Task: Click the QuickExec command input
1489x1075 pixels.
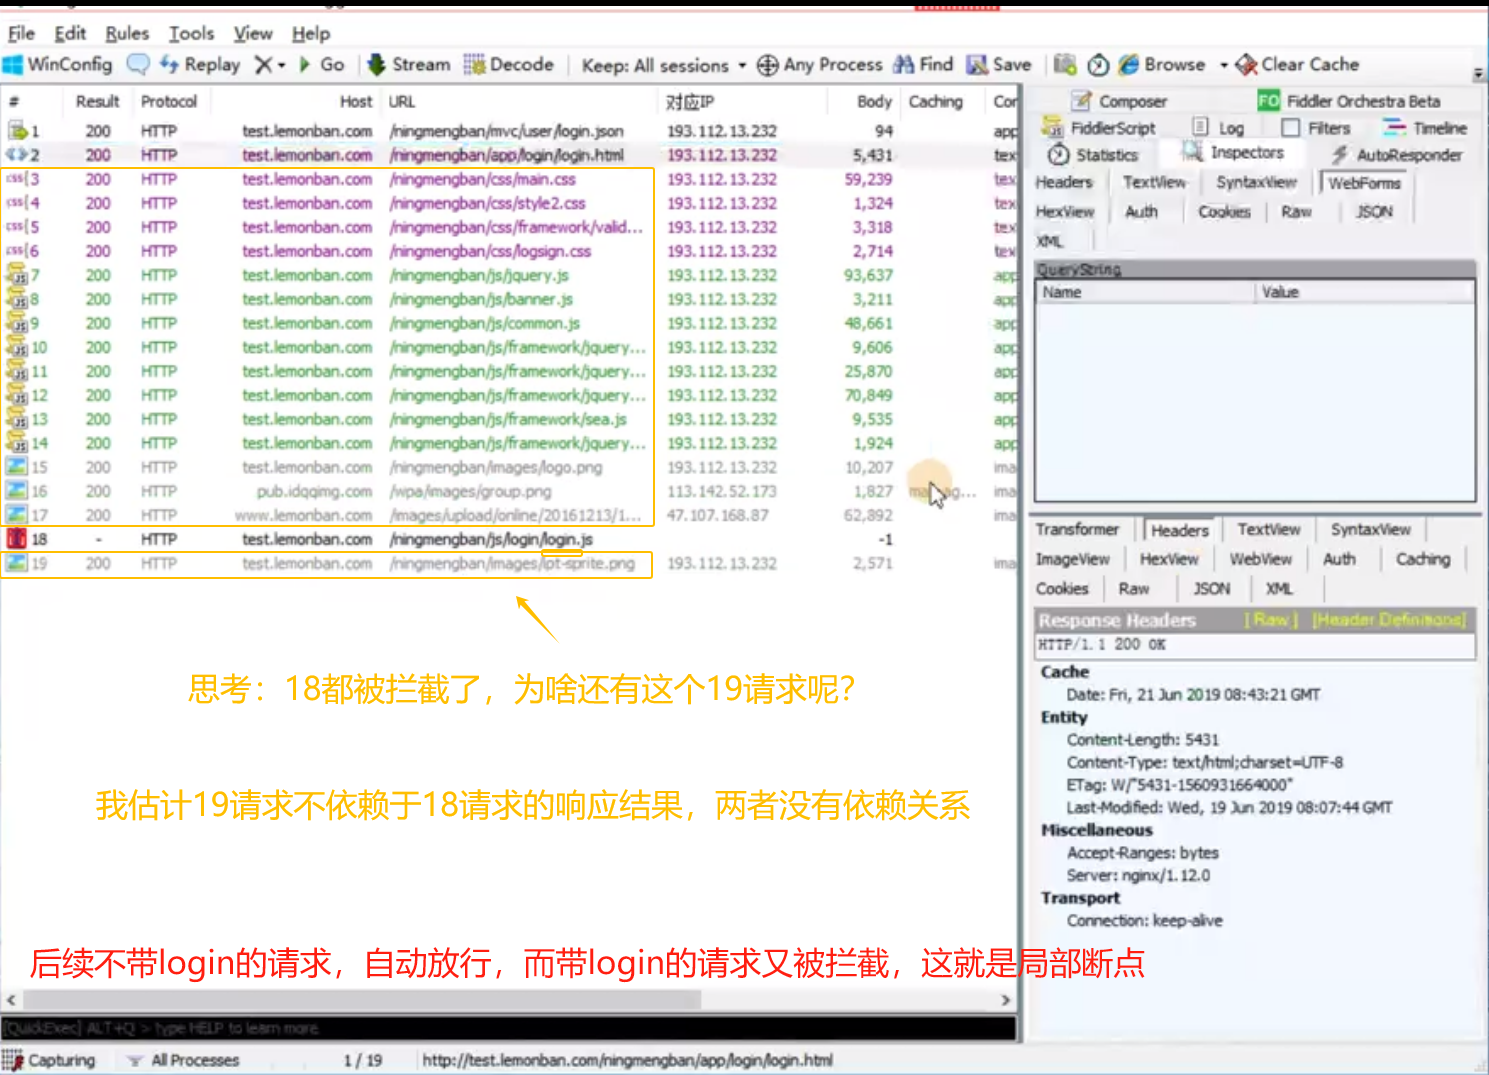Action: point(508,1028)
